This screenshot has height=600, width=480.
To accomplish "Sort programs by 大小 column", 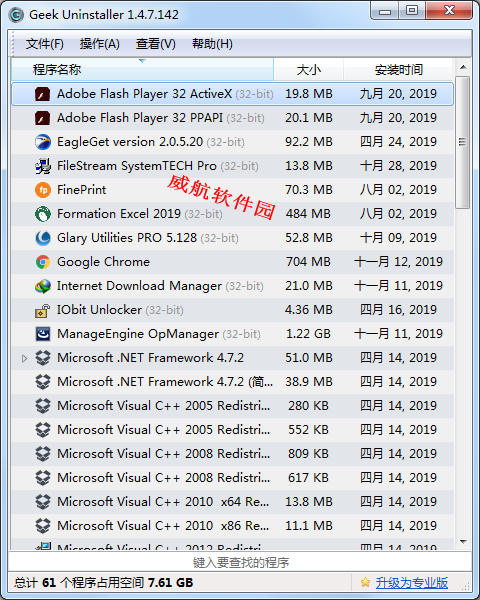I will click(x=309, y=70).
